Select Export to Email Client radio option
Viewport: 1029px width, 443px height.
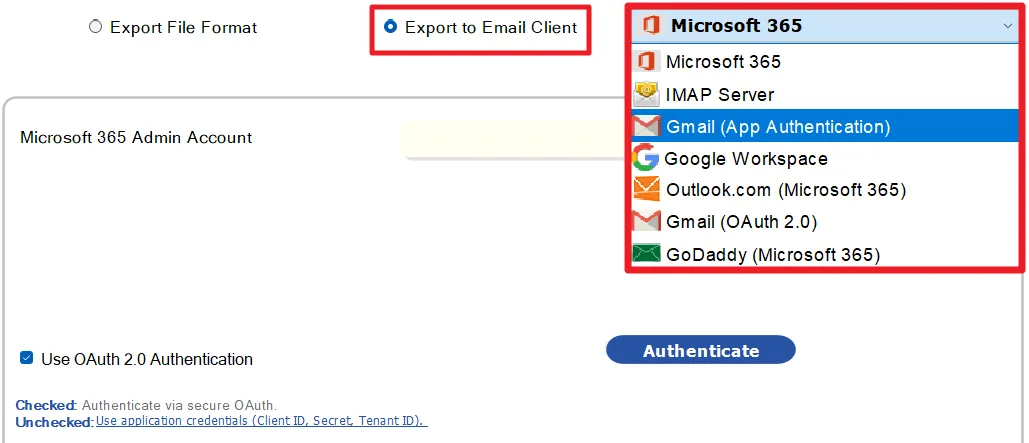390,27
